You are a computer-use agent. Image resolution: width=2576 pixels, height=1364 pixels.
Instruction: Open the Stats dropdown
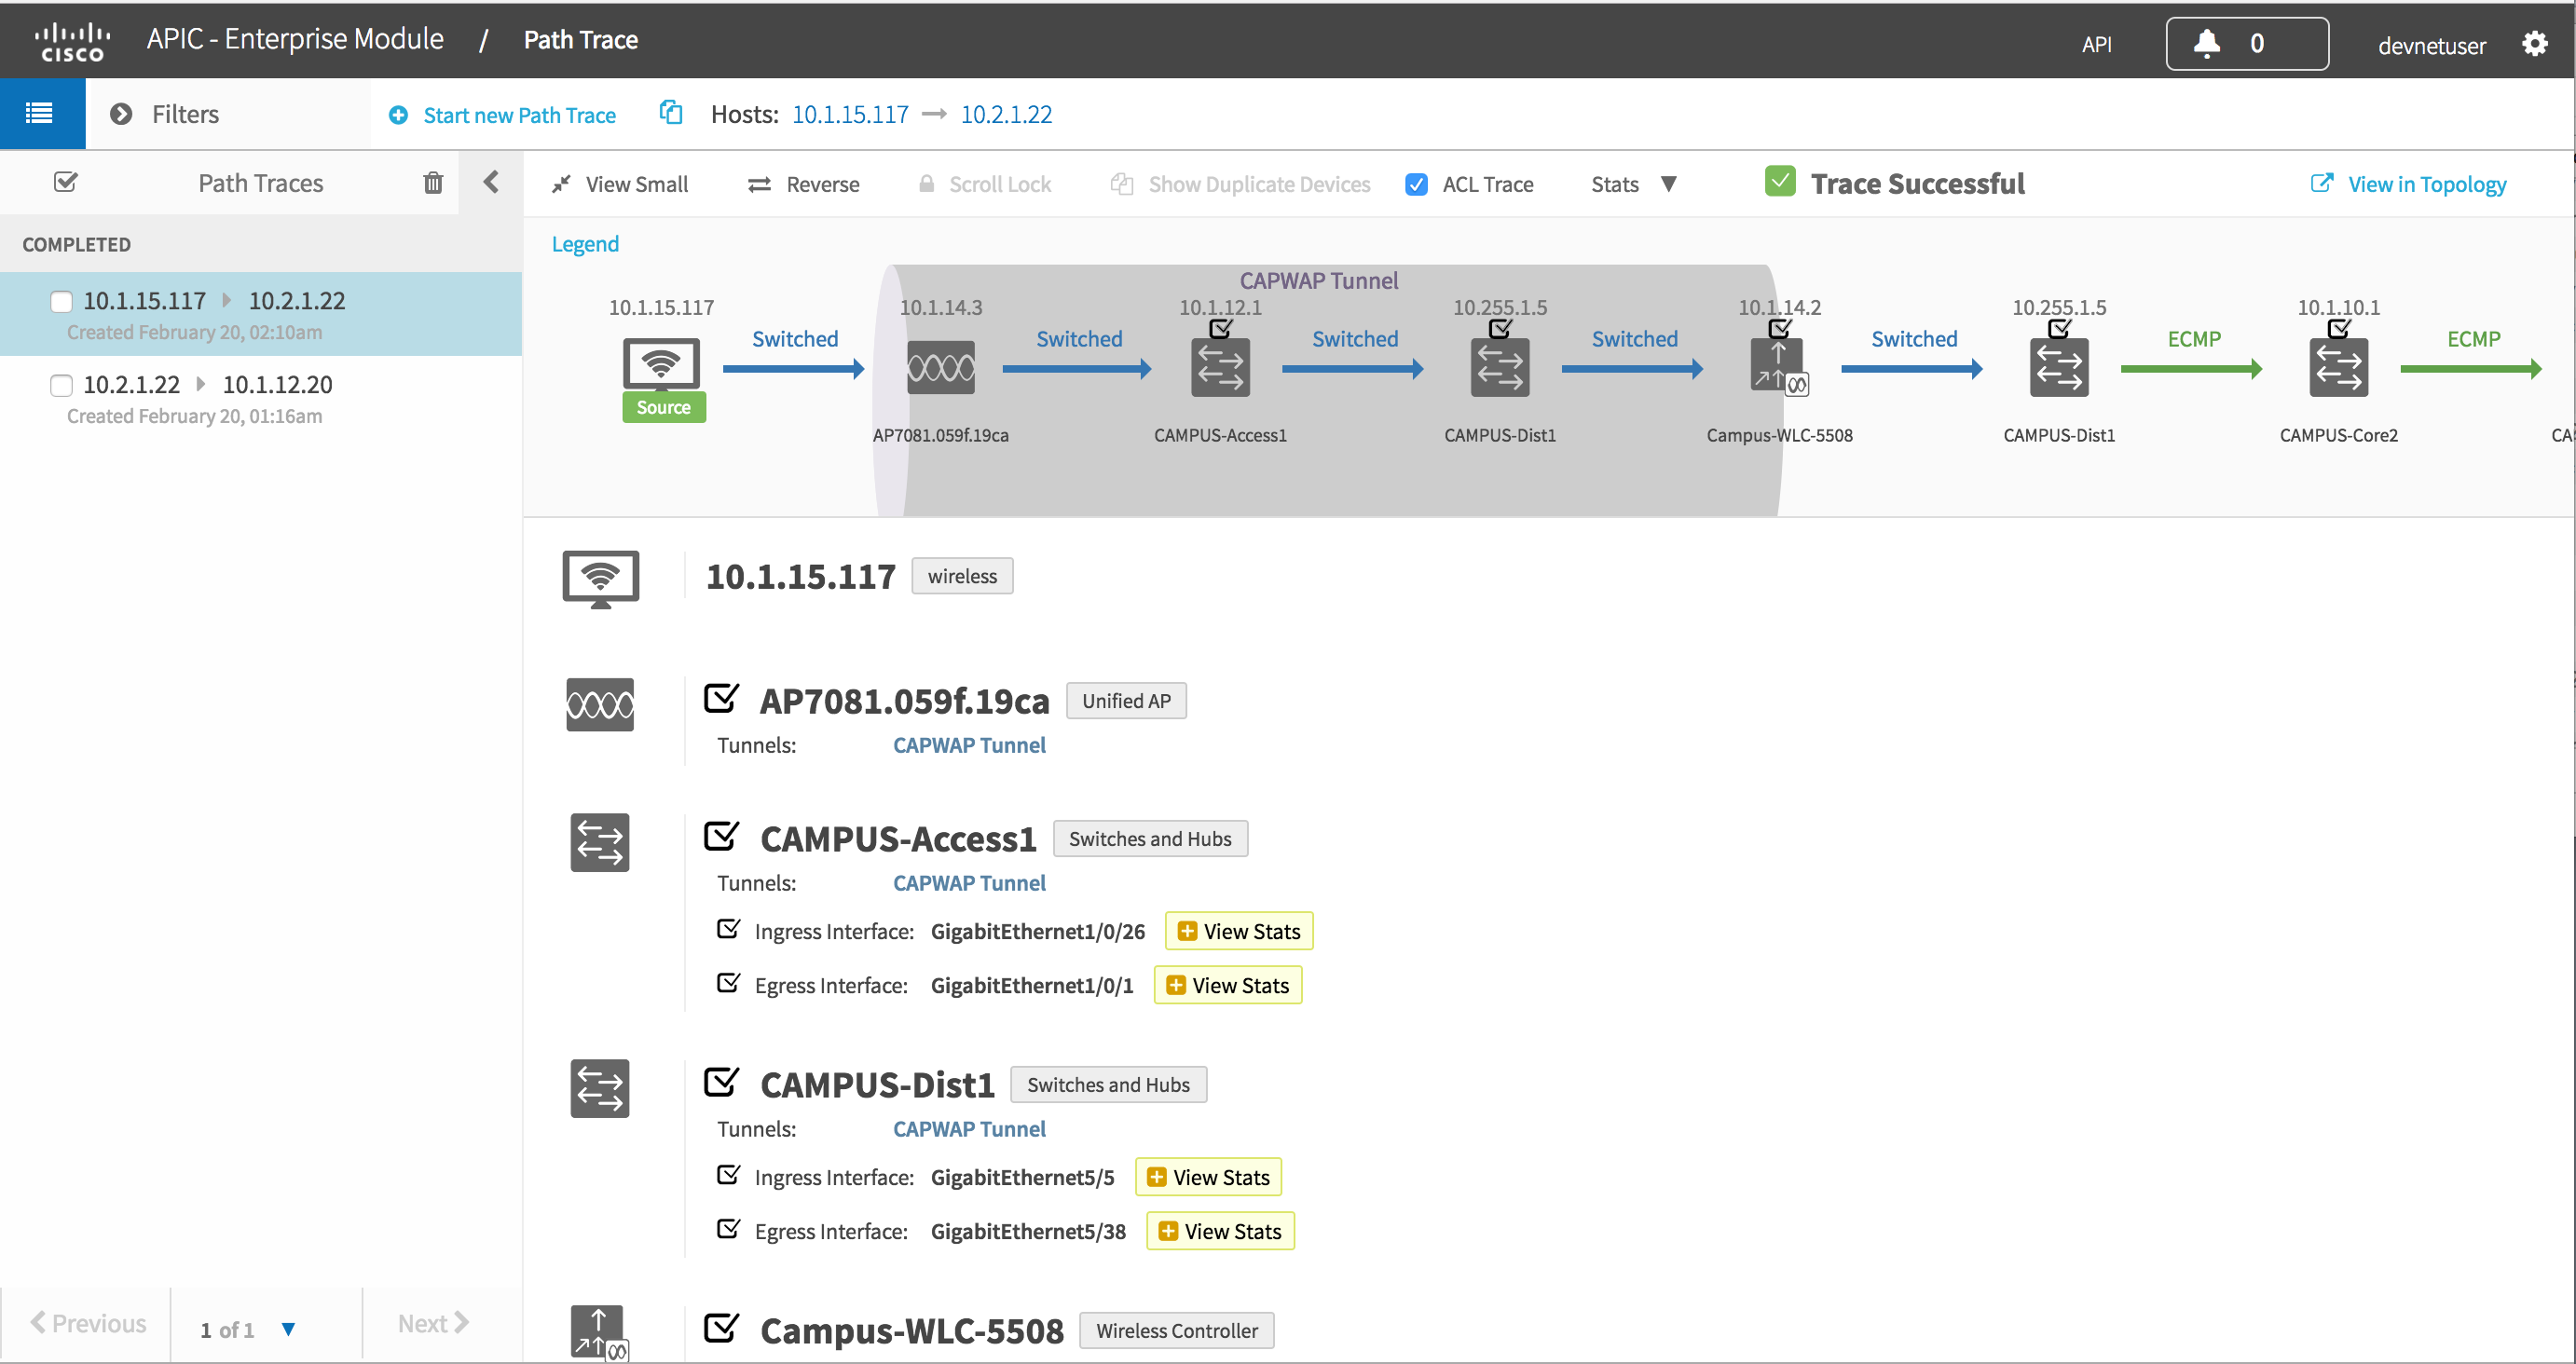[x=1634, y=184]
